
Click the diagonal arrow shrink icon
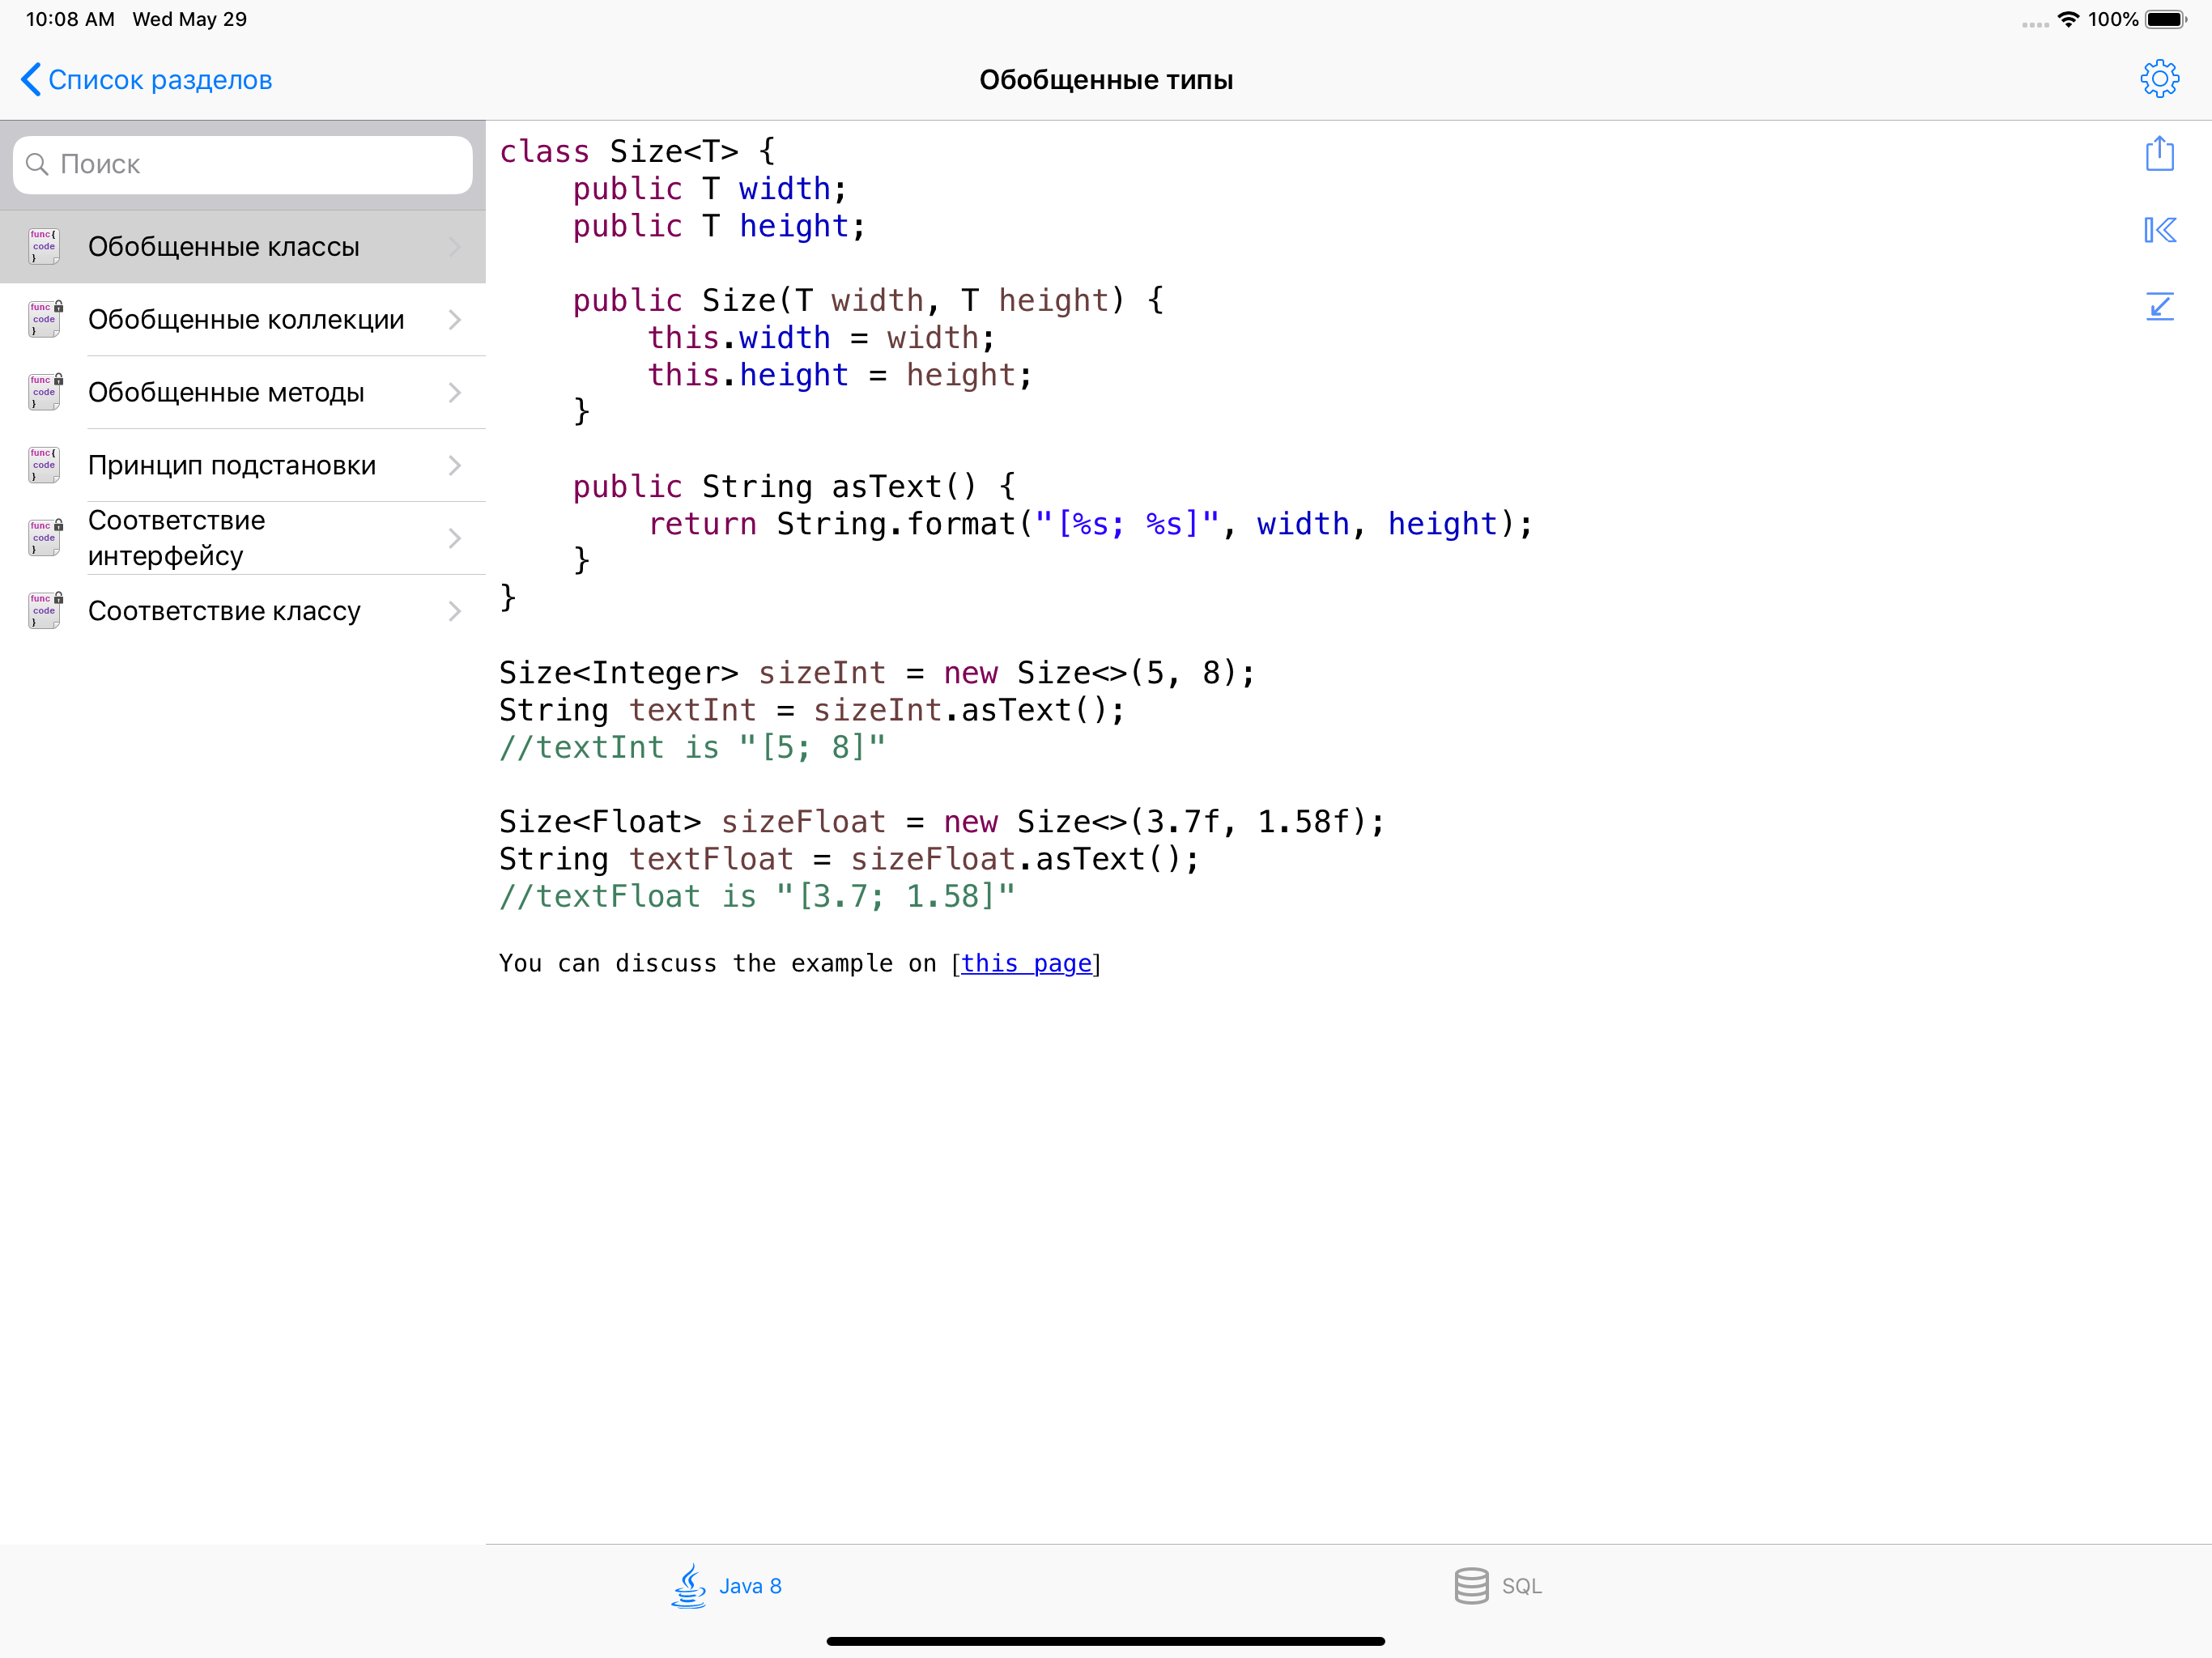tap(2159, 306)
